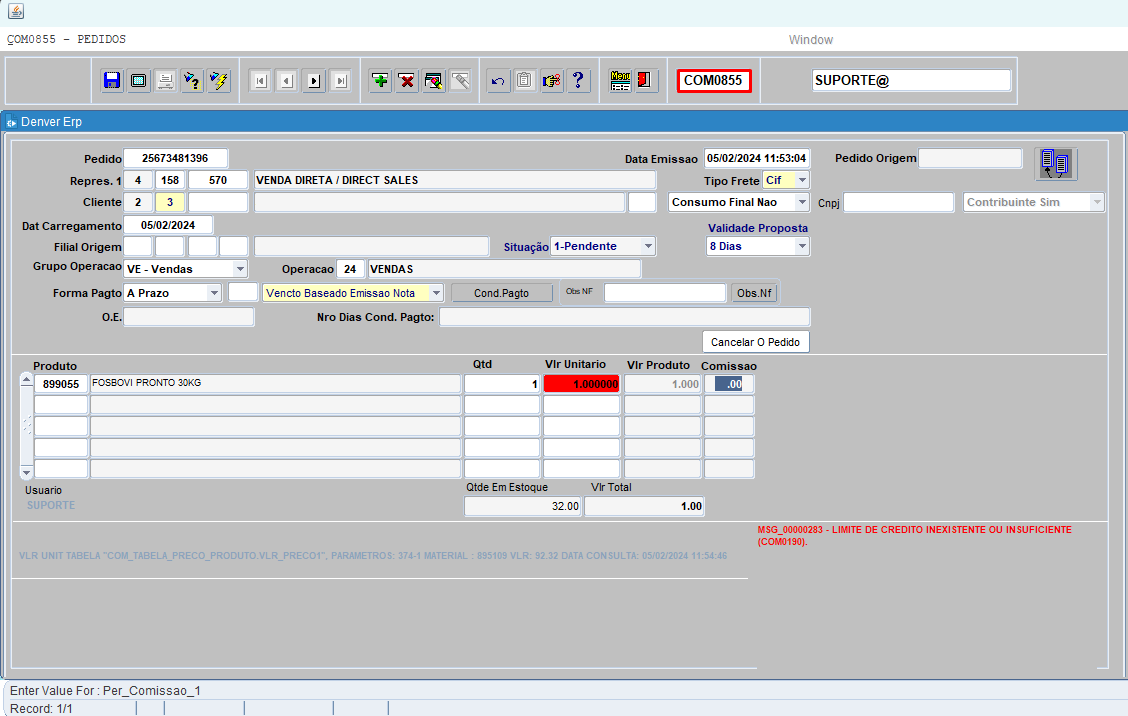
Task: Click the Qtde Em Estoque 32.00 field
Action: tap(522, 507)
